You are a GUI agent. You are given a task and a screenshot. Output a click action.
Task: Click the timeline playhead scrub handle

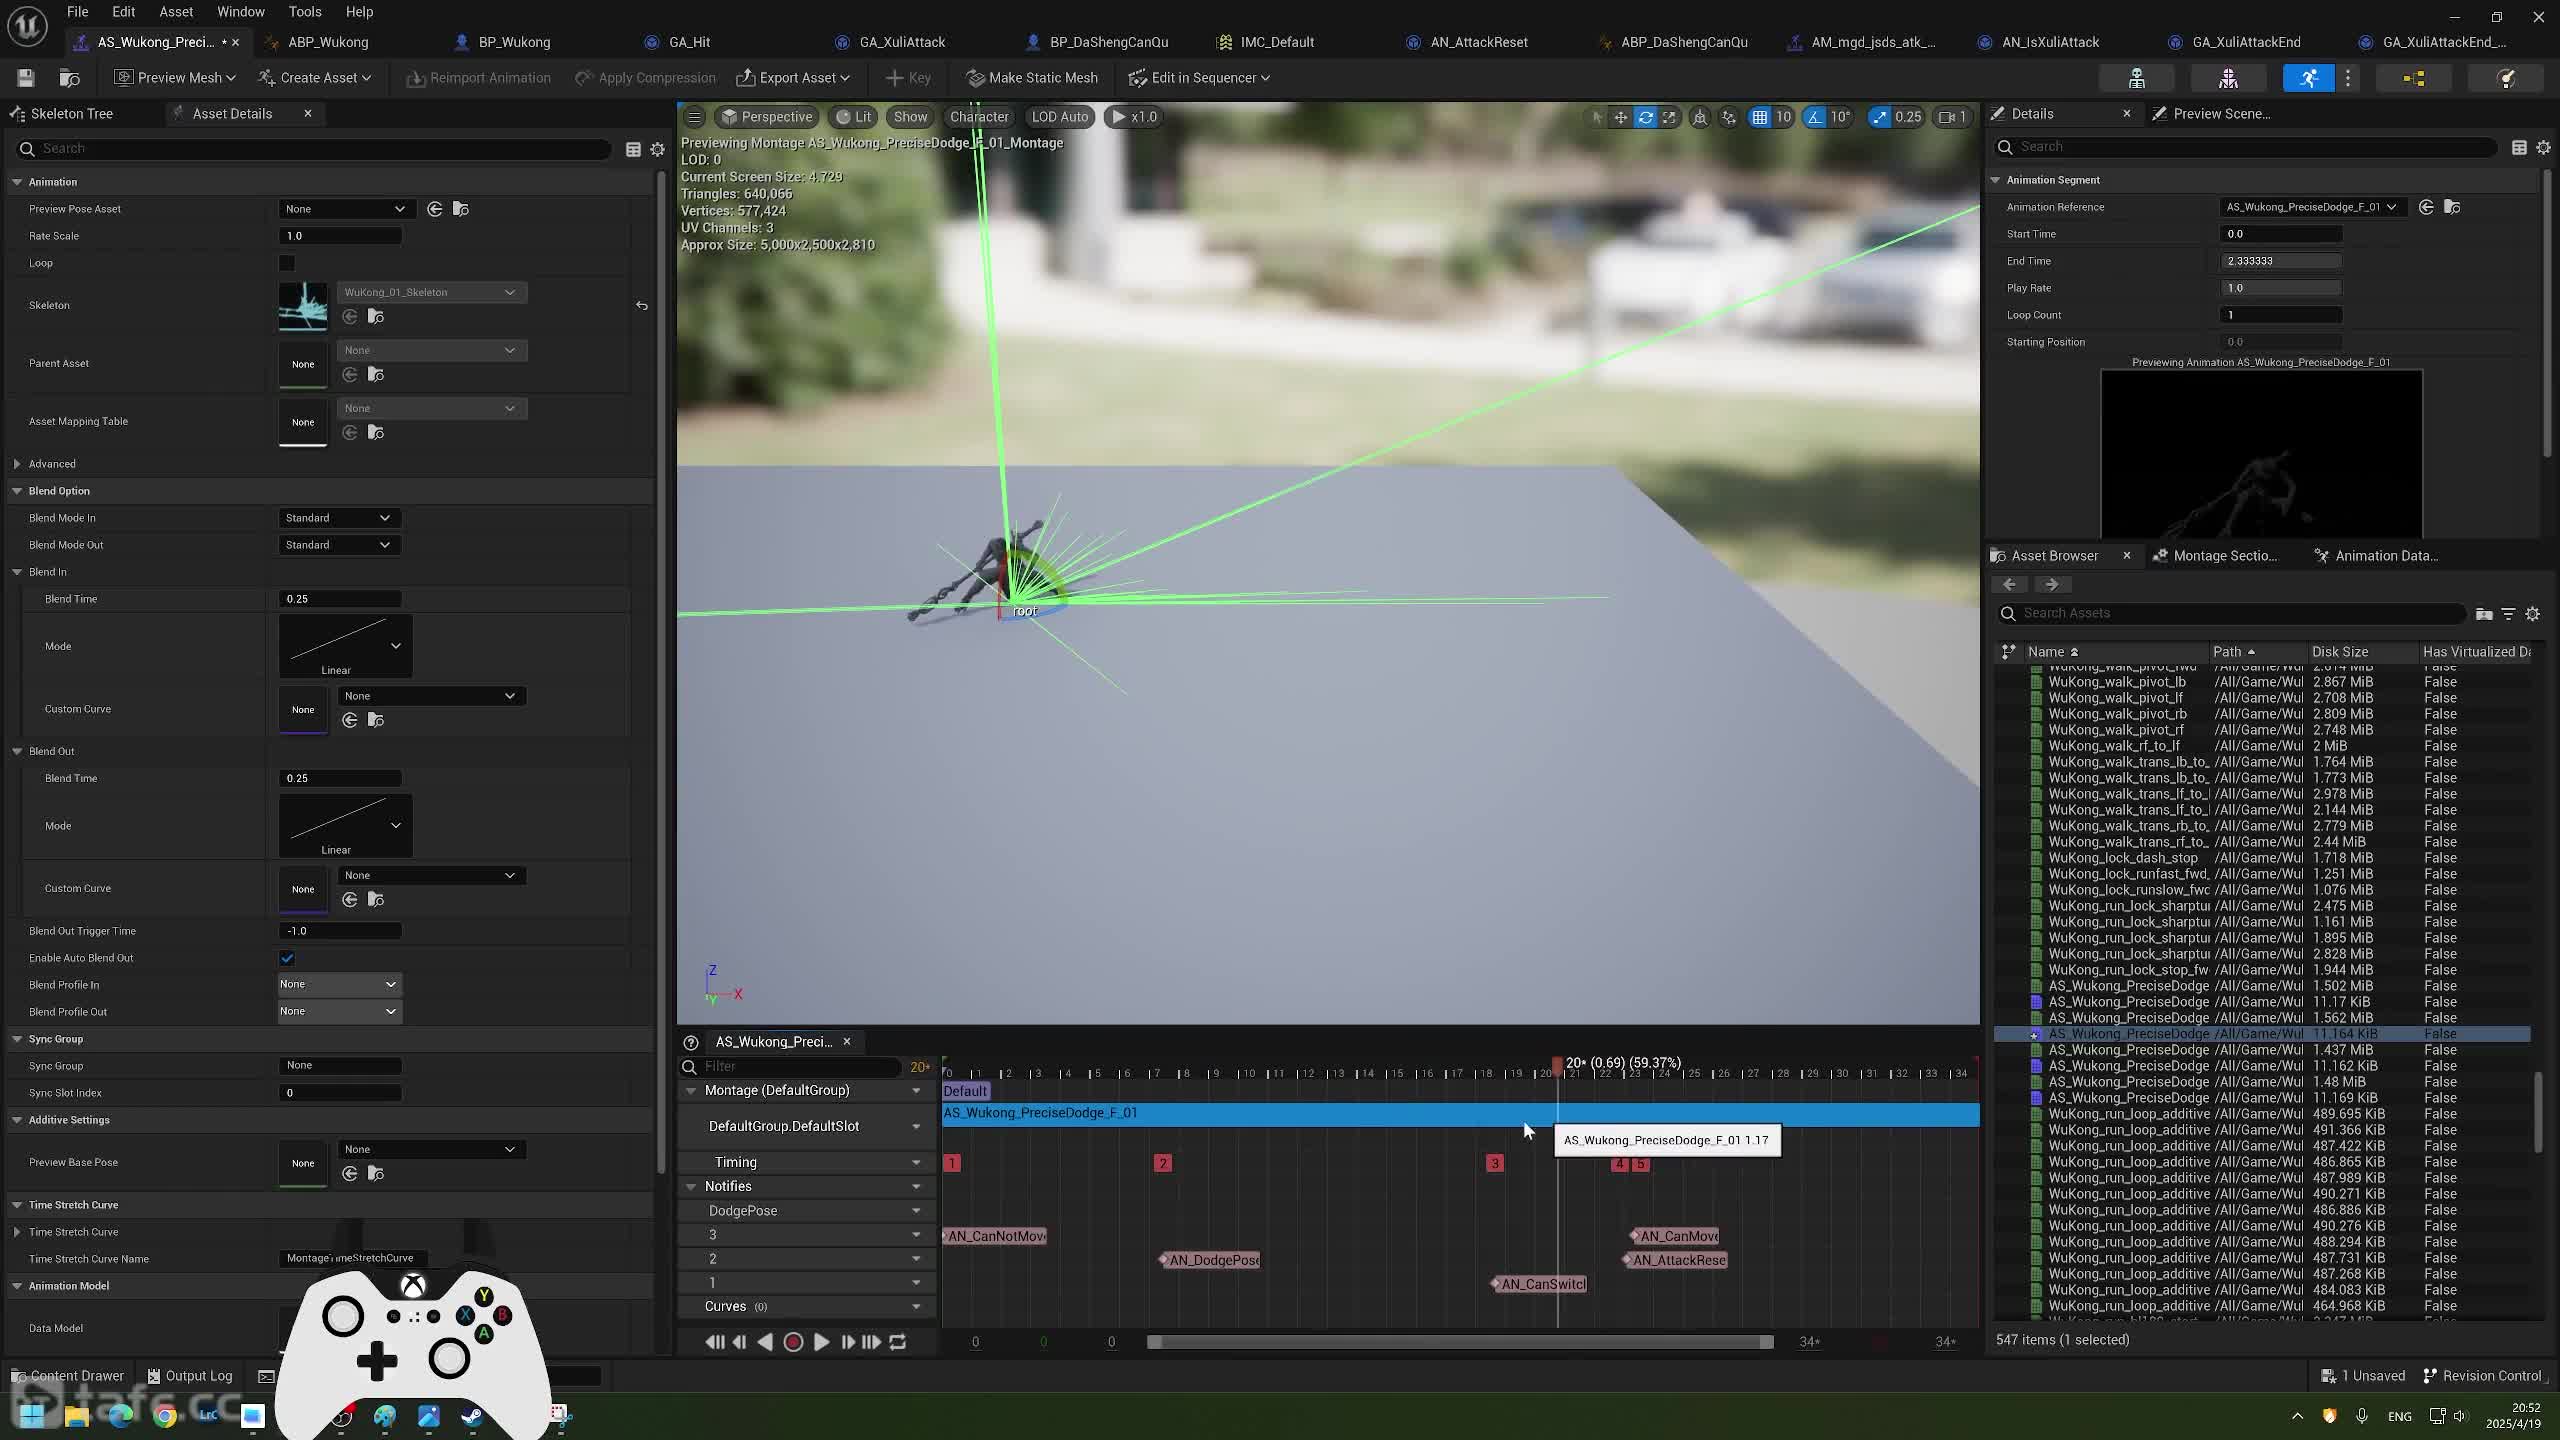[x=1558, y=1066]
